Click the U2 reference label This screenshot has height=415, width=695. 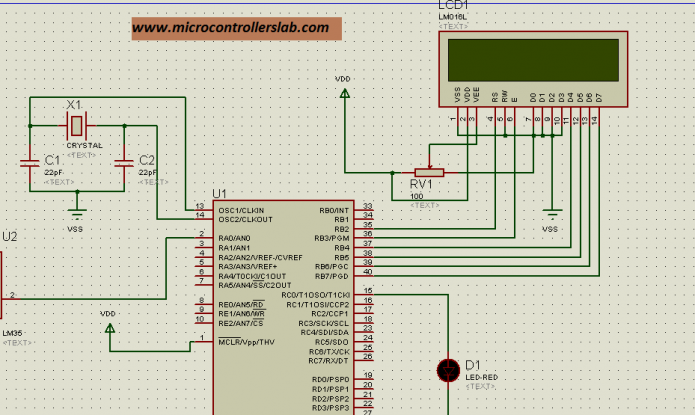[10, 237]
